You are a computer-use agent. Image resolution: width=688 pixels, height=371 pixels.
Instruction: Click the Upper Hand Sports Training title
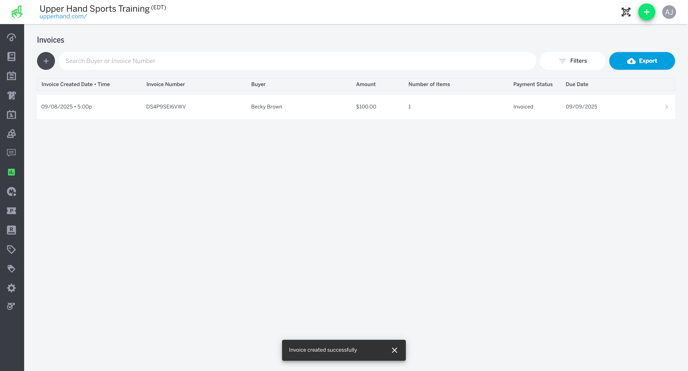tap(94, 9)
